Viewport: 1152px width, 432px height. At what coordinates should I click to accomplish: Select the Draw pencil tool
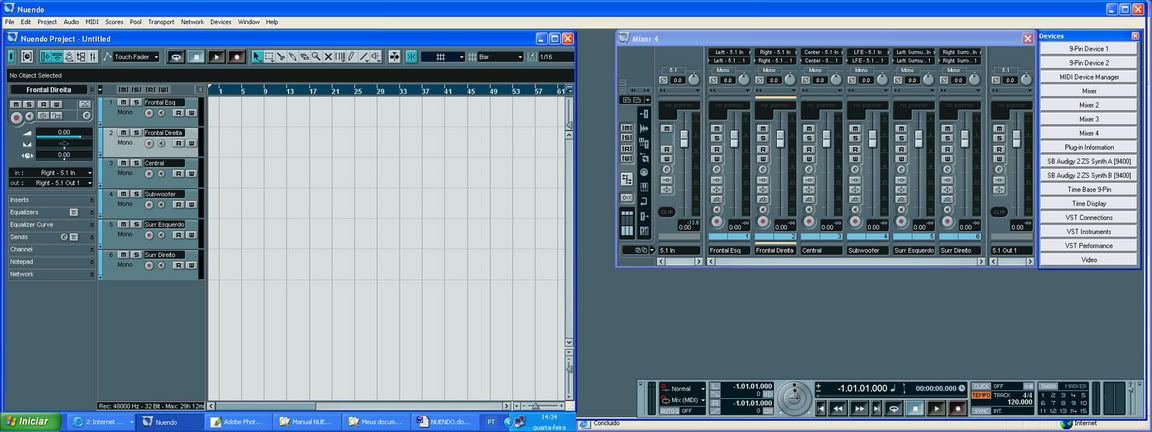pos(351,57)
